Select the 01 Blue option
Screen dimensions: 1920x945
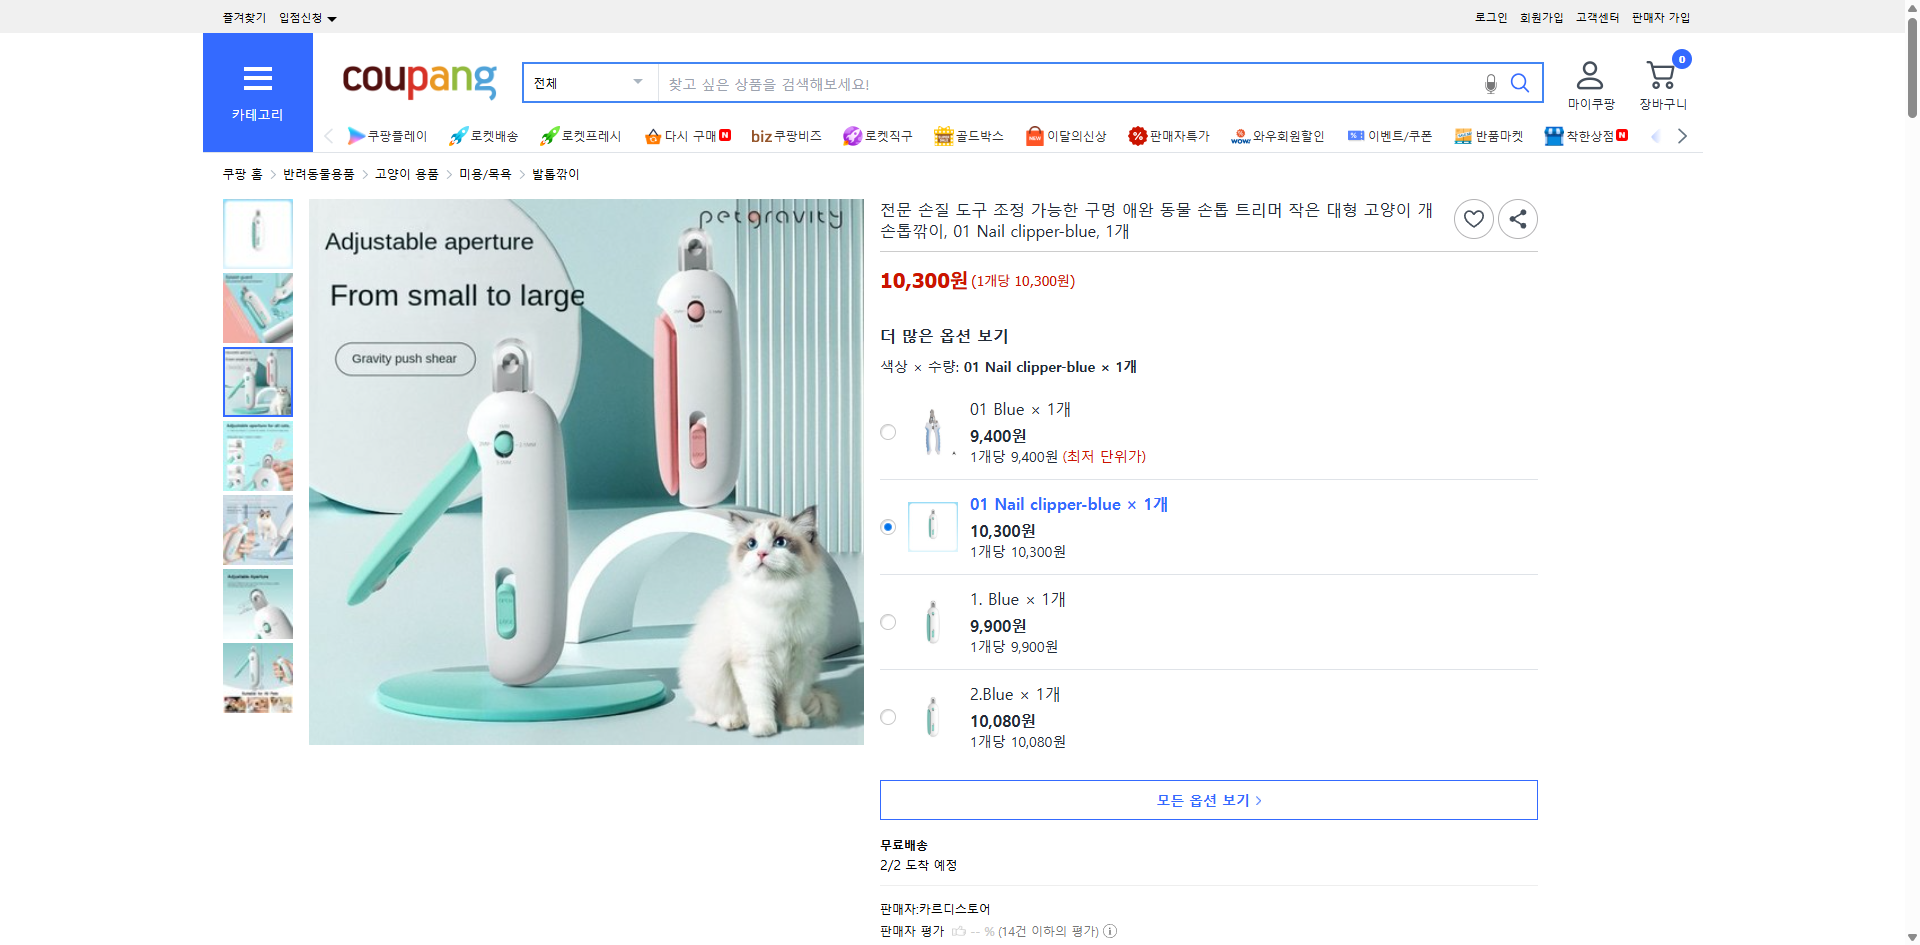point(888,432)
